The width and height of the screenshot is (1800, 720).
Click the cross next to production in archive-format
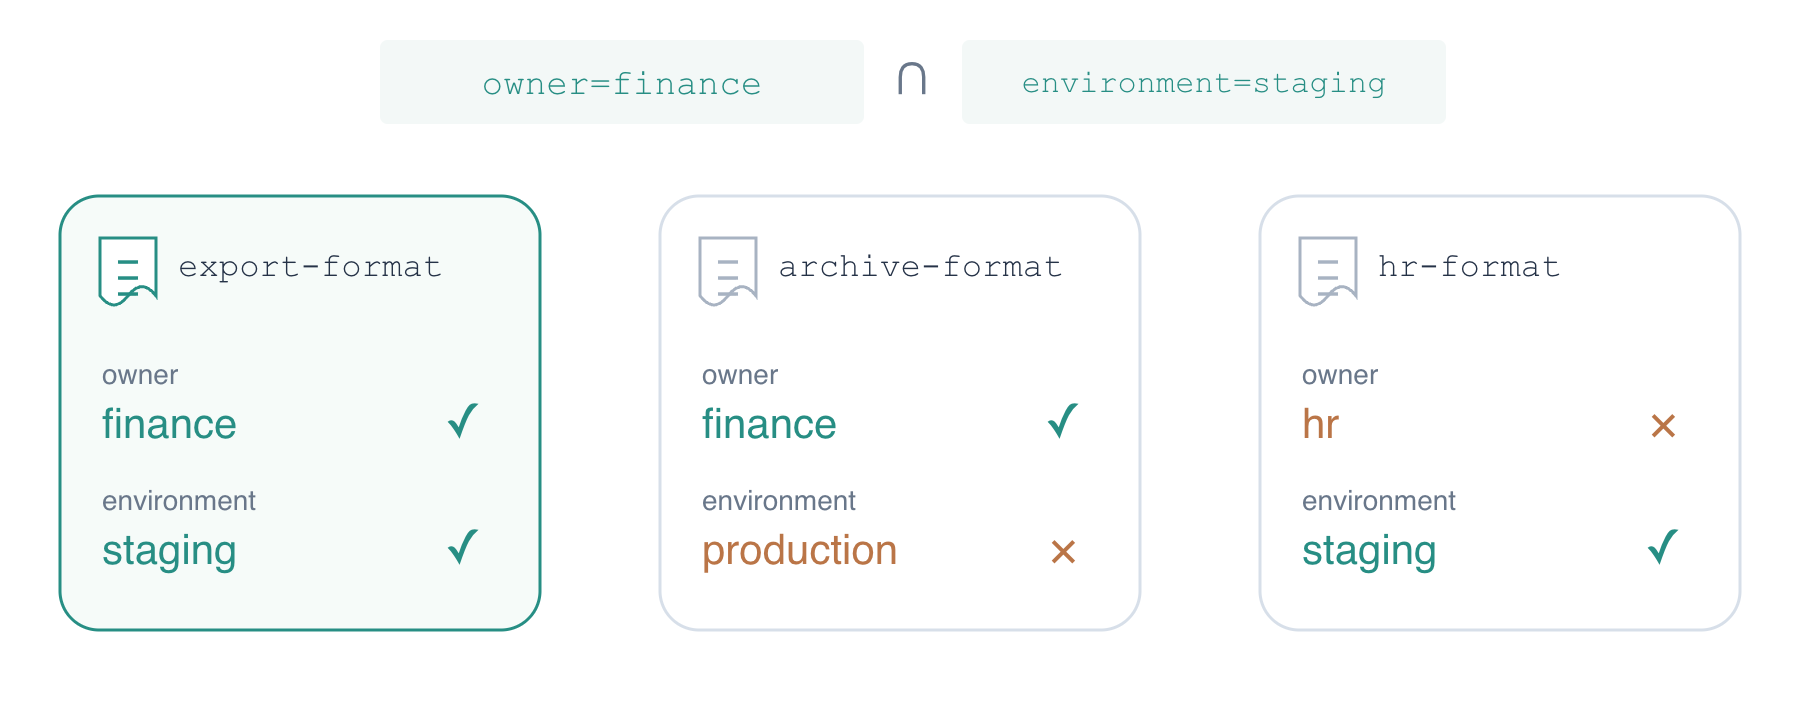point(1063,551)
